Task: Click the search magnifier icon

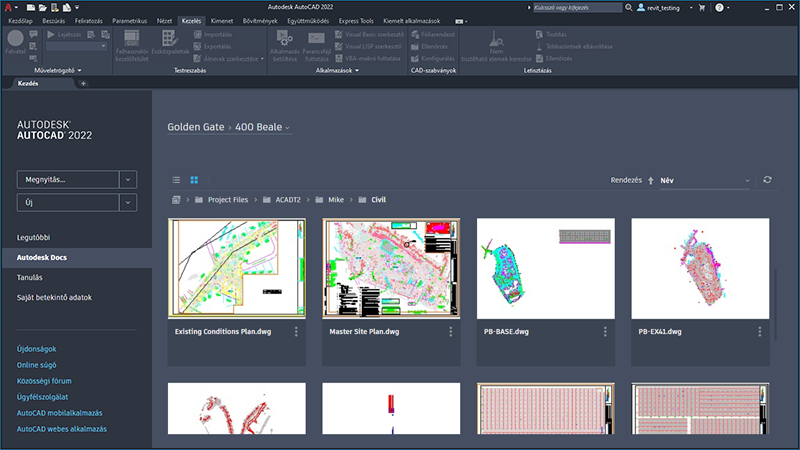Action: pos(629,8)
